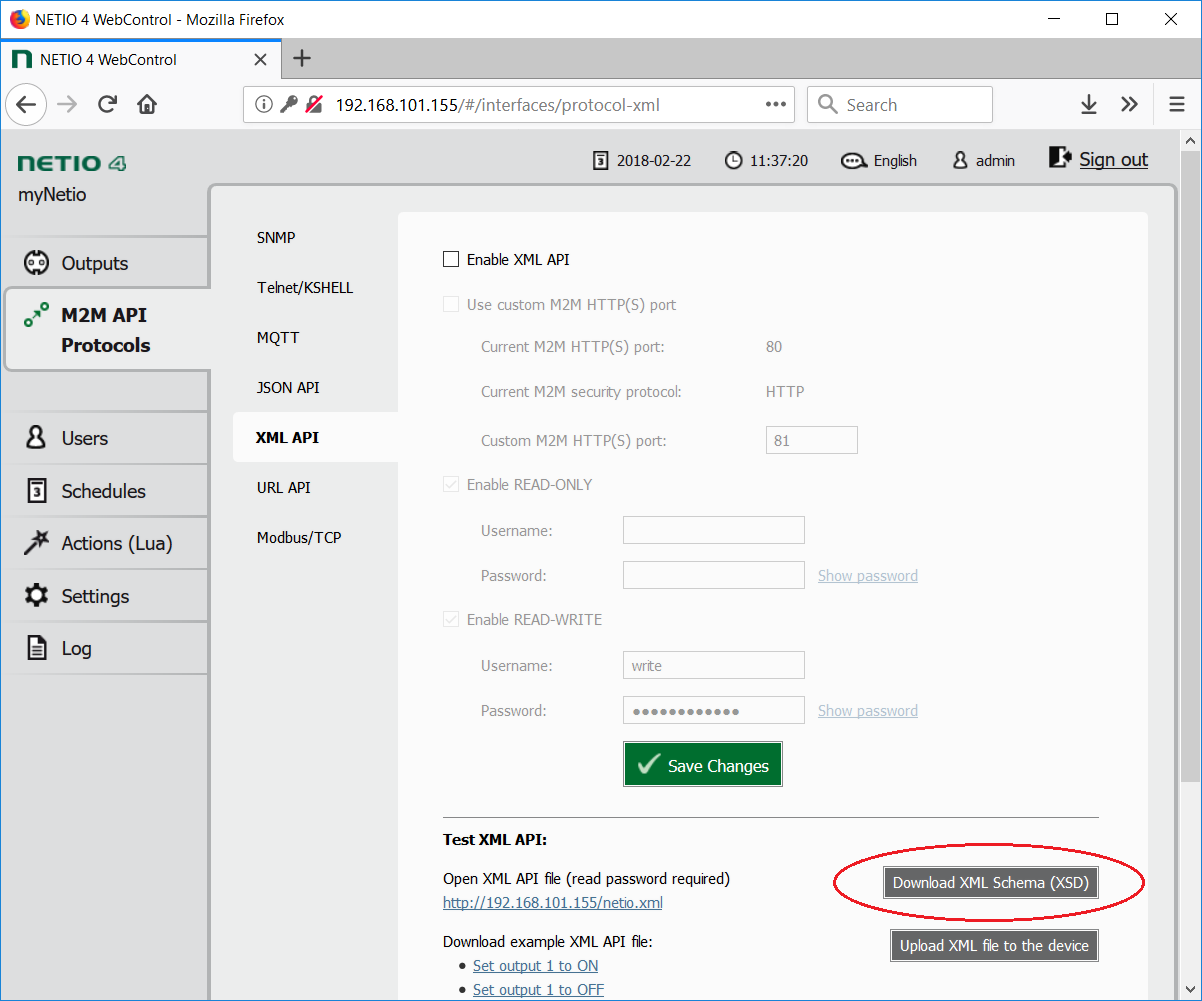Click Show password for READ-WRITE
Image resolution: width=1202 pixels, height=1001 pixels.
868,711
